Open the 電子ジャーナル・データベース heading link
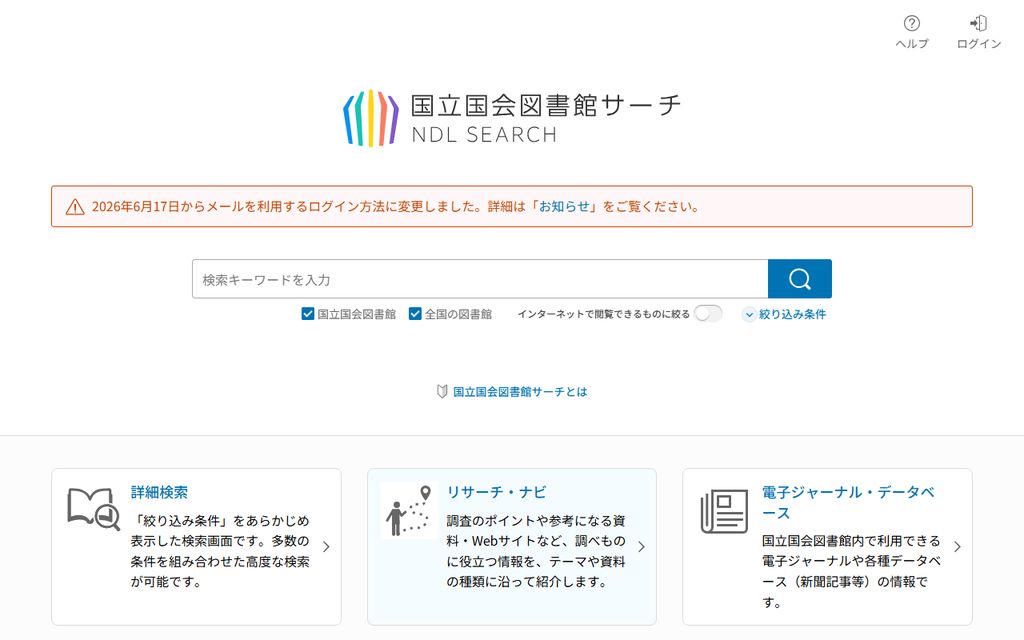This screenshot has width=1024, height=640. point(848,502)
